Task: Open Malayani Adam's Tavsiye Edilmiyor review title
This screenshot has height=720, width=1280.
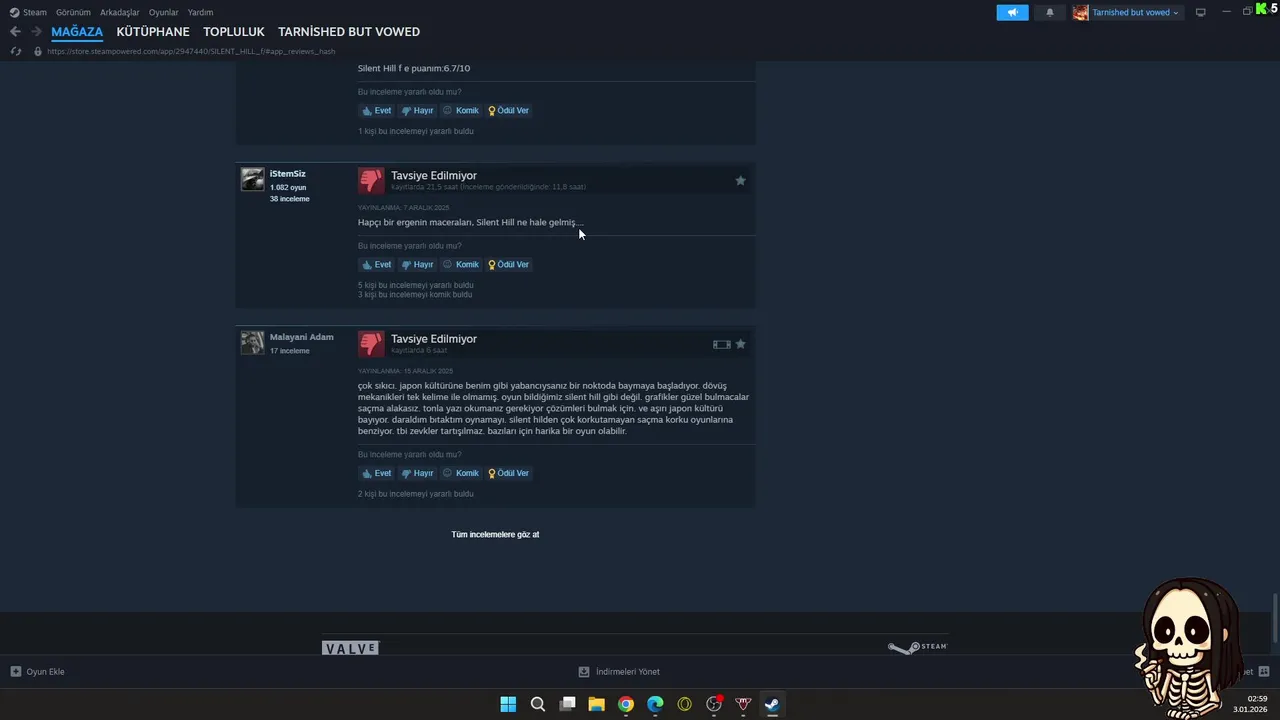Action: tap(434, 339)
